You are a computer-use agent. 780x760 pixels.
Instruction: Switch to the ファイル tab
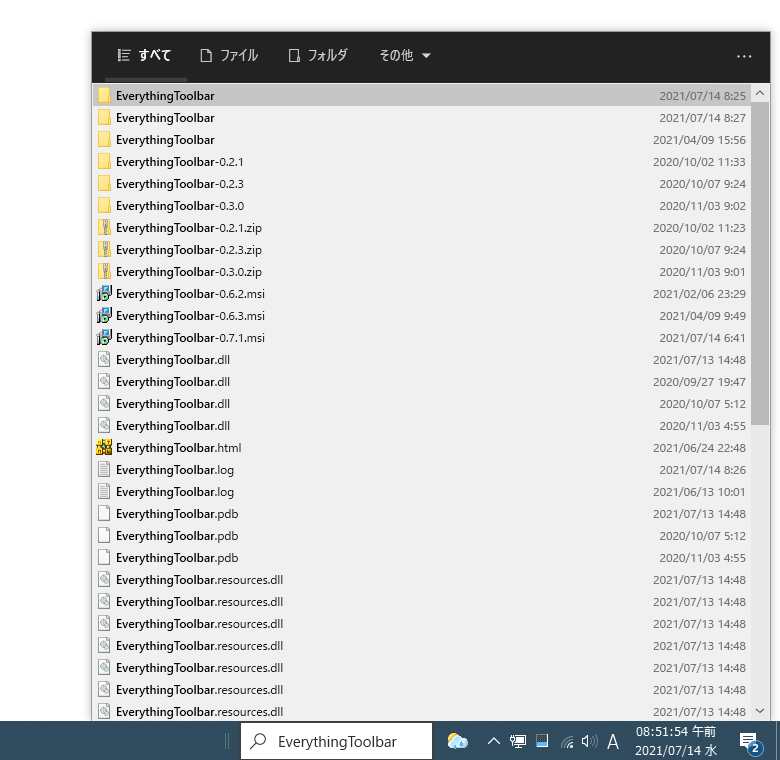click(229, 55)
